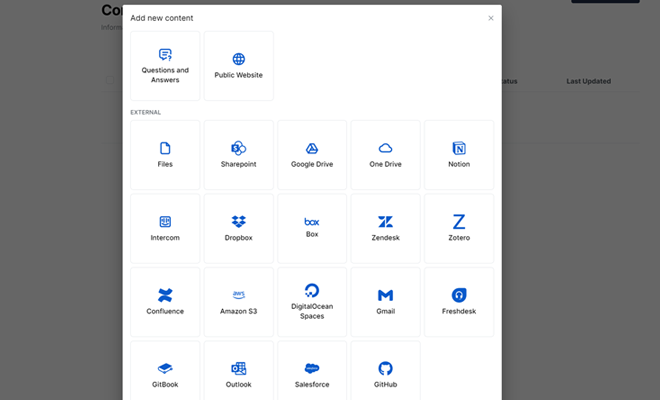
Task: Pick the Box integration tile
Action: (x=312, y=229)
